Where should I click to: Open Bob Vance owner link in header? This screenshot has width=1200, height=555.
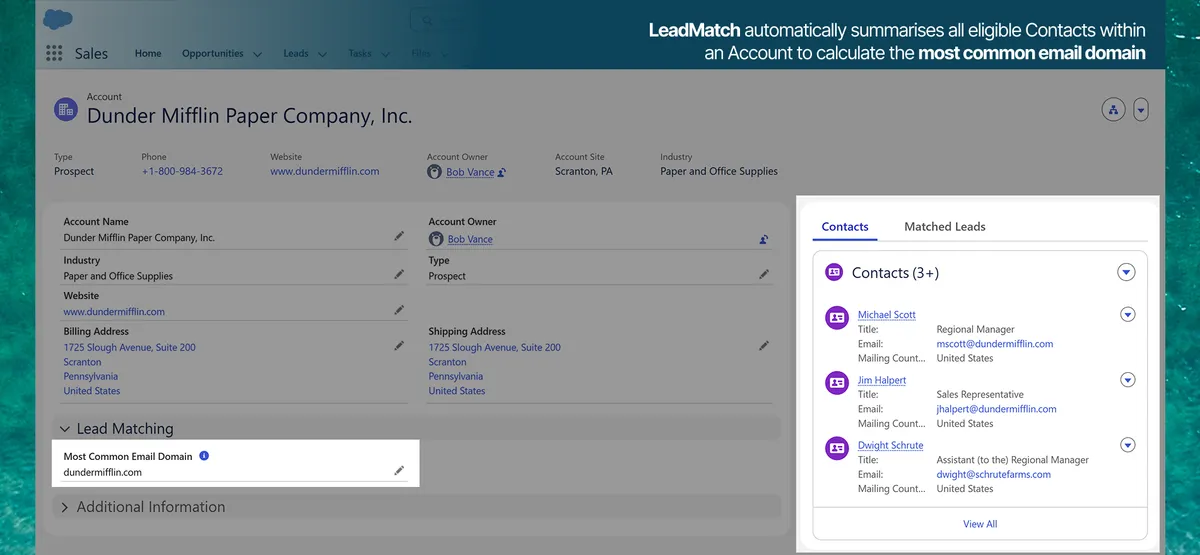(470, 172)
